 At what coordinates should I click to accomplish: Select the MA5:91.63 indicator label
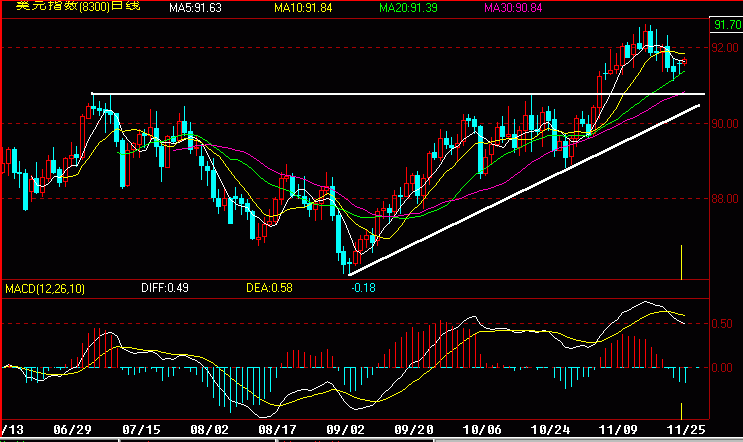pyautogui.click(x=195, y=8)
